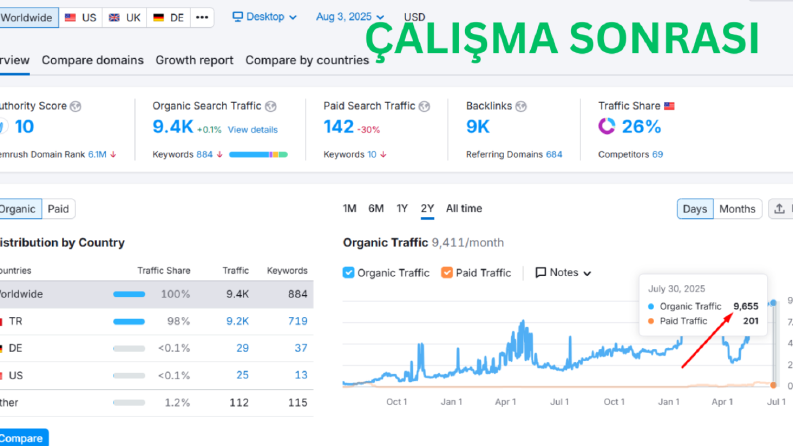Click the US flag next to Traffic Share

[x=669, y=106]
